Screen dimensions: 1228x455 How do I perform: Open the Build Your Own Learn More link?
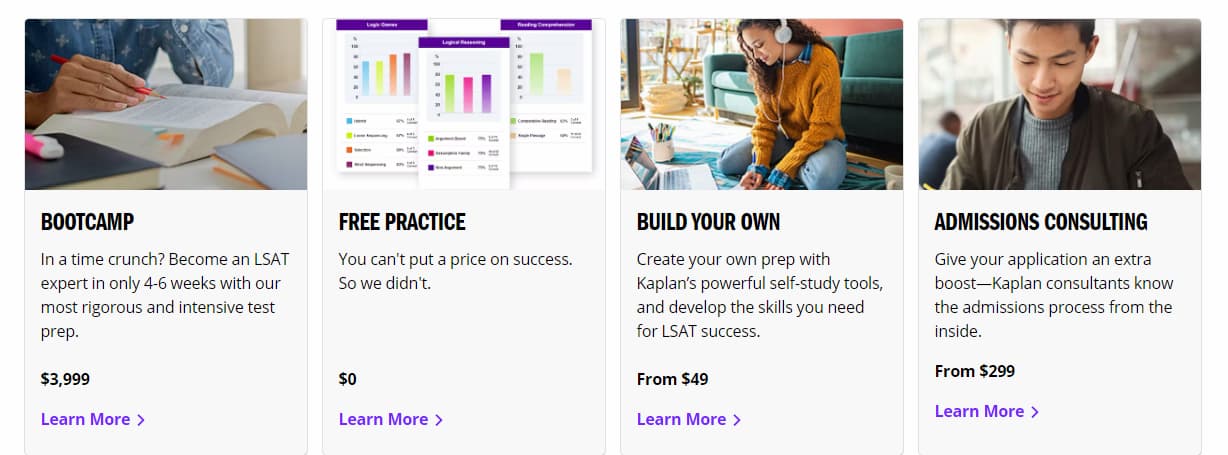point(689,419)
